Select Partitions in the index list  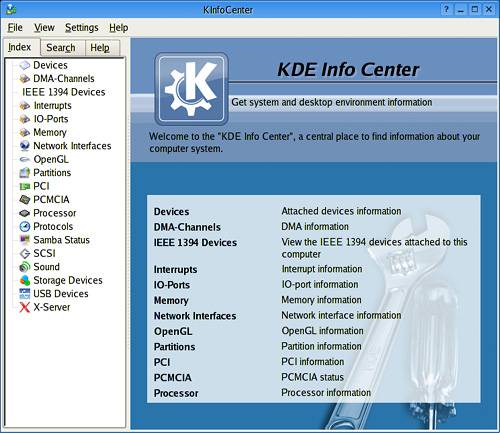[x=52, y=173]
